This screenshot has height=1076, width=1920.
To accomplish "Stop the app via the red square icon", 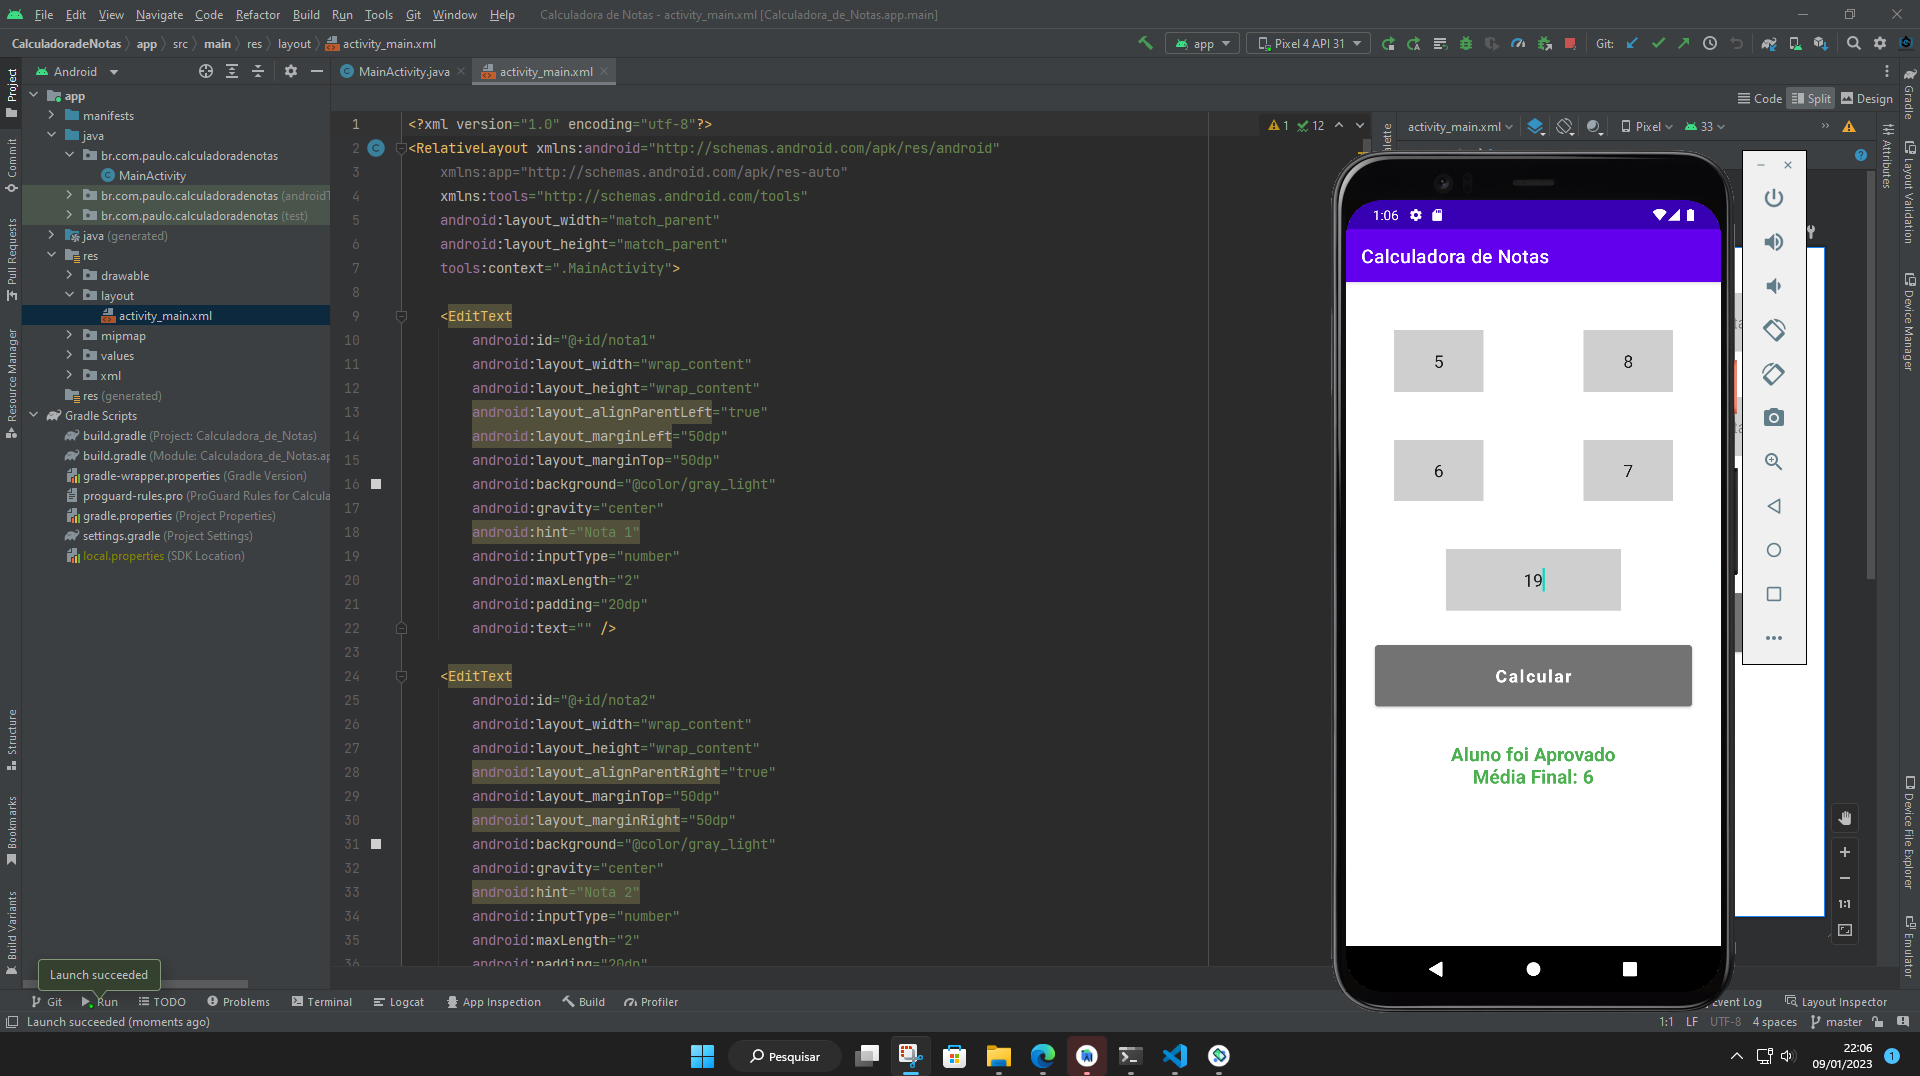I will 1569,43.
